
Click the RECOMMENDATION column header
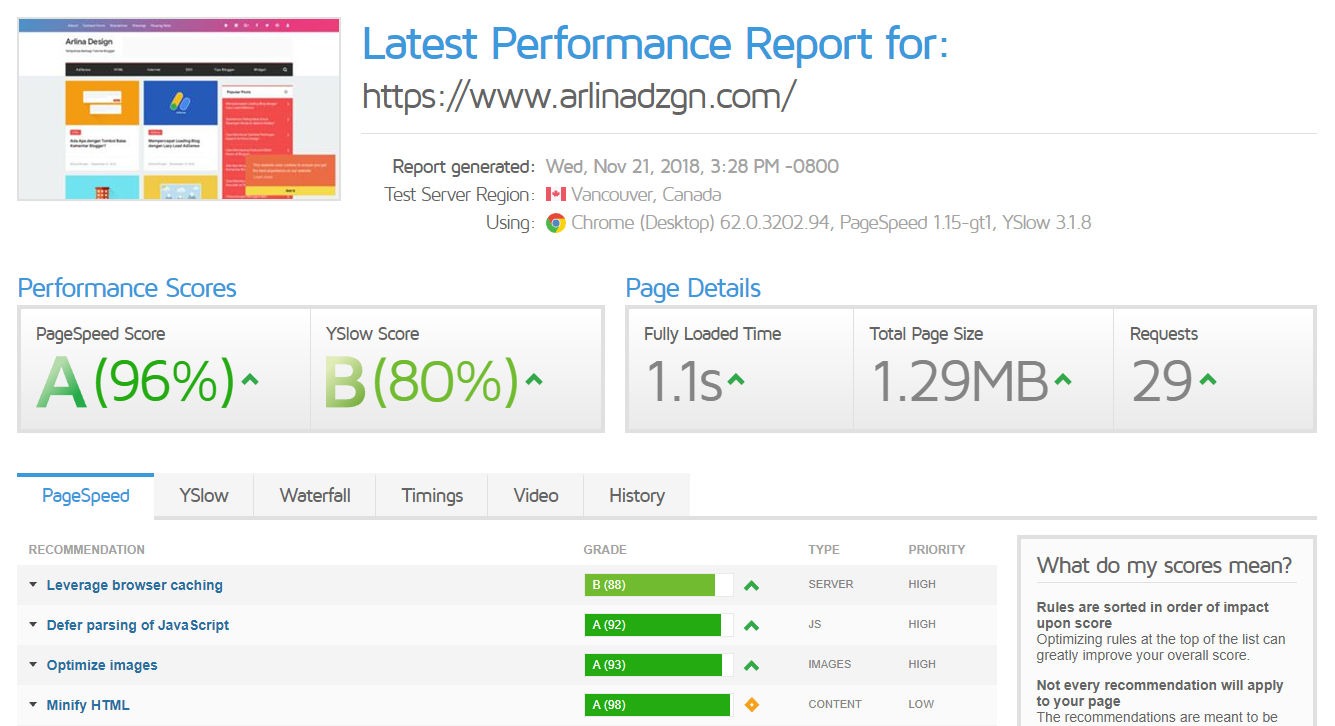click(x=87, y=550)
